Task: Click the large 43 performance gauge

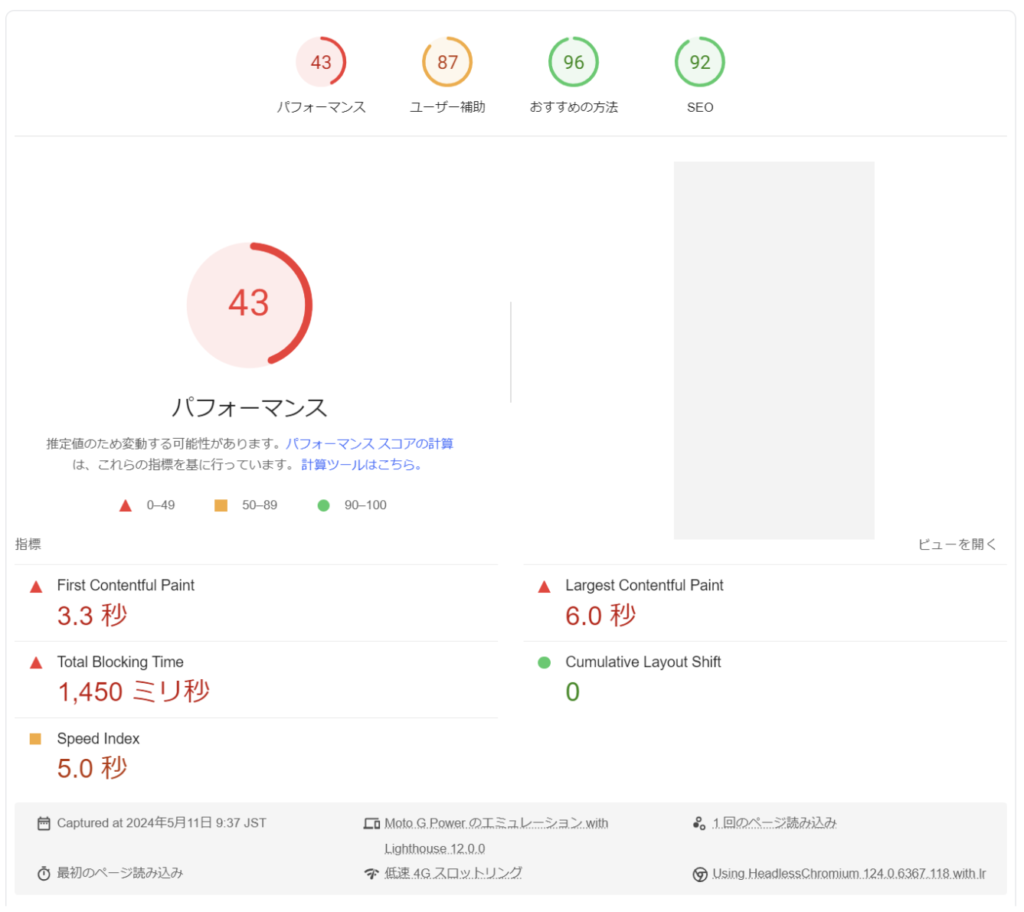Action: (249, 304)
